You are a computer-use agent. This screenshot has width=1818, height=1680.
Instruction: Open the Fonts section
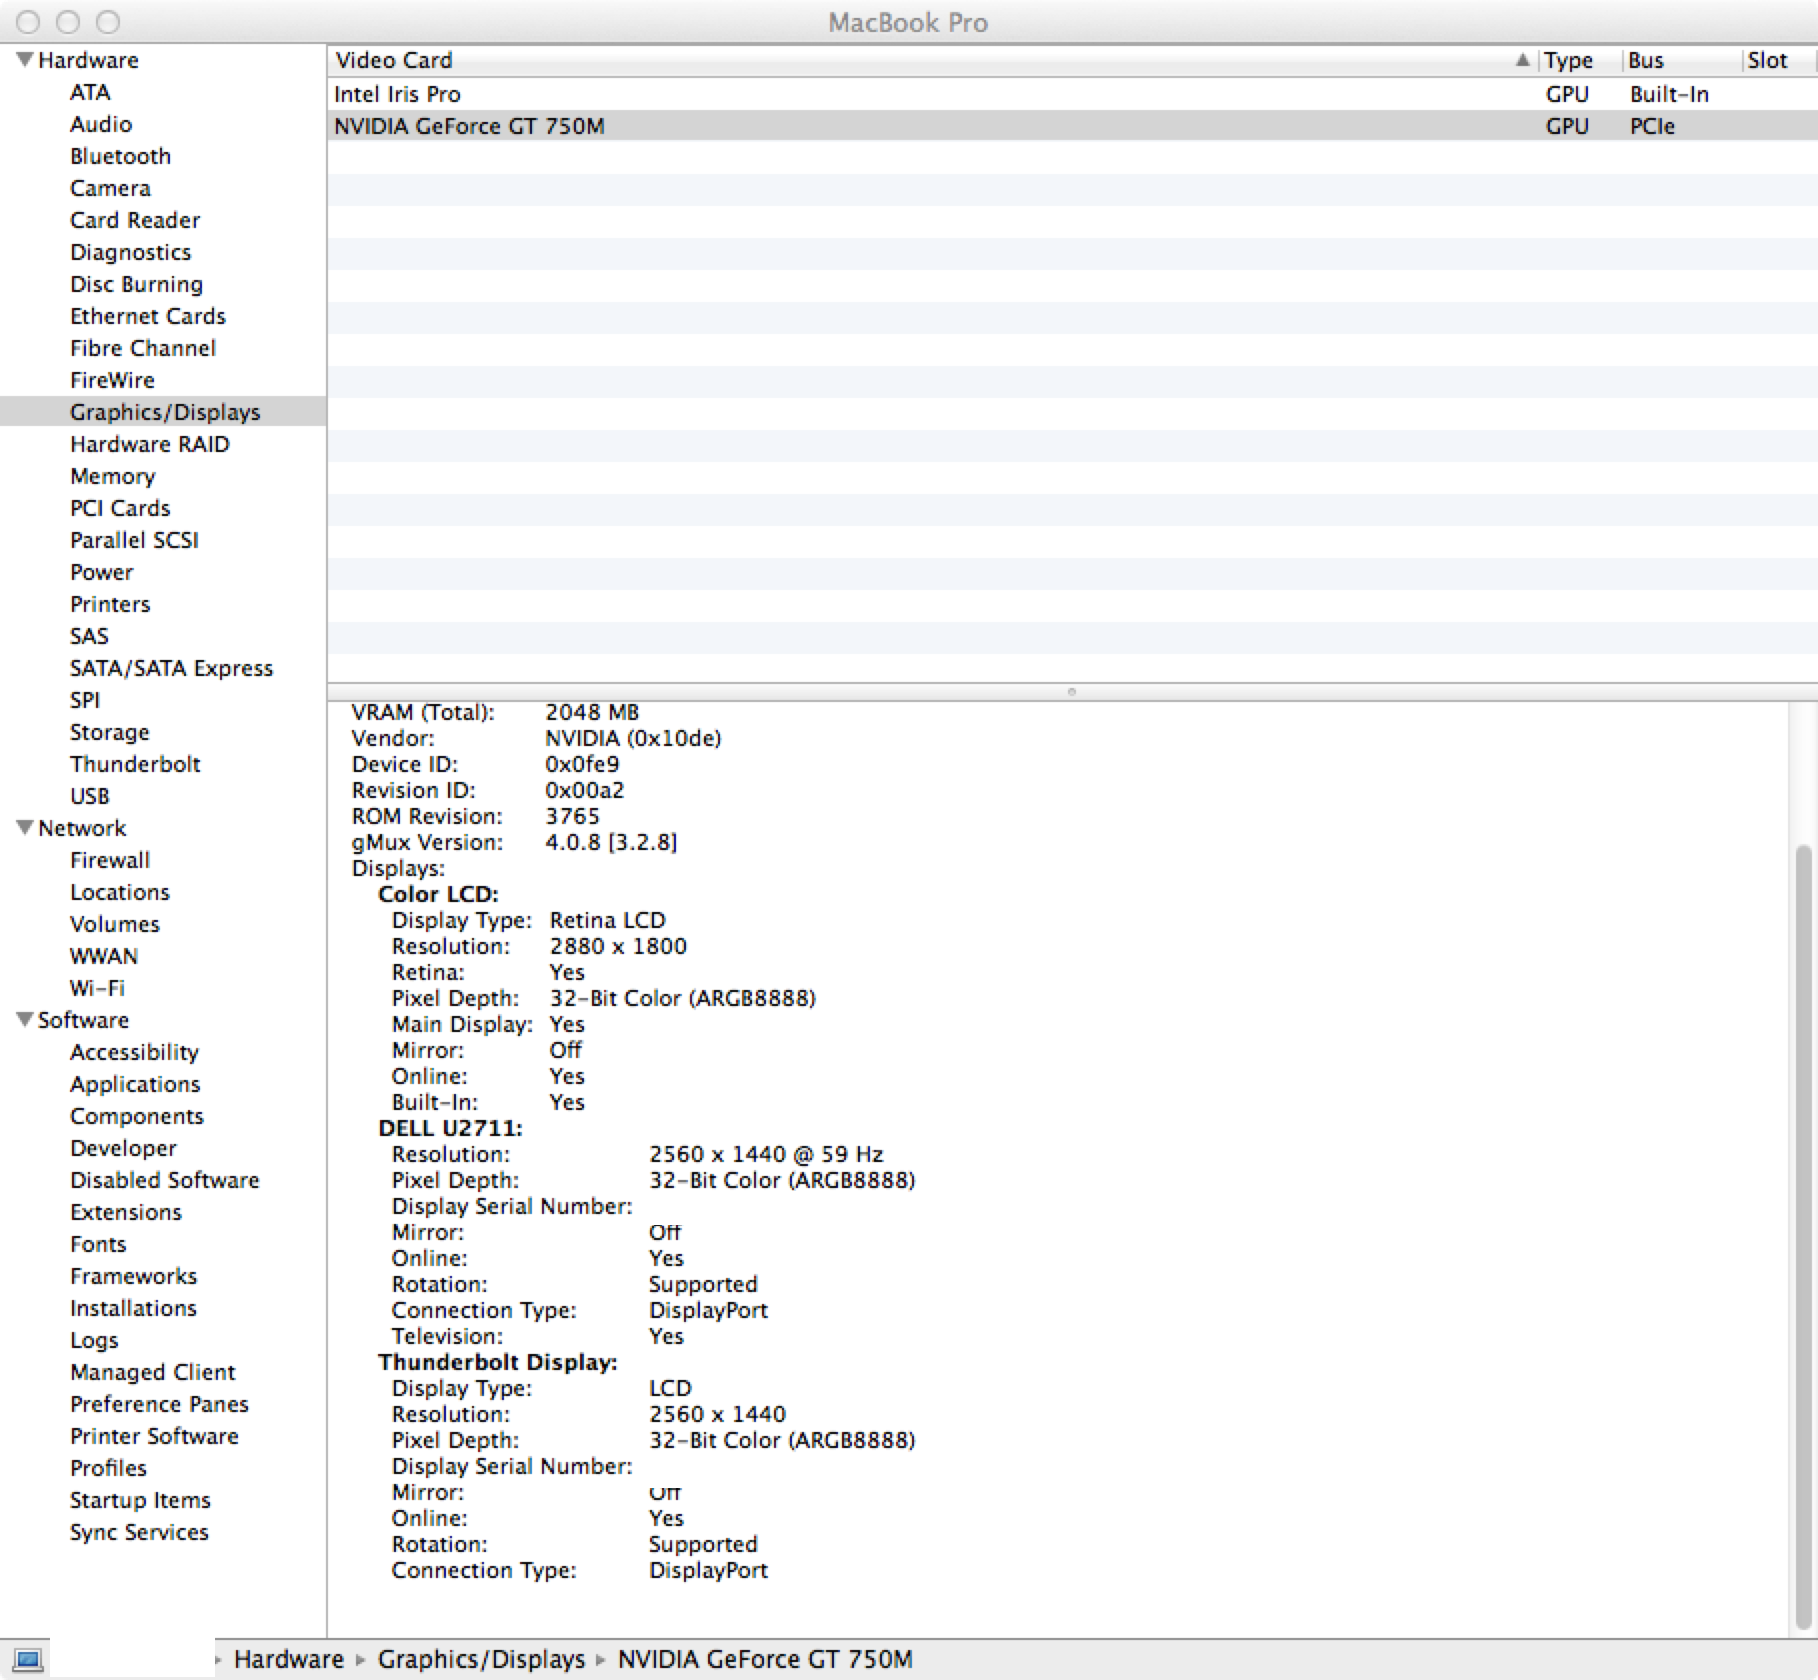(98, 1244)
